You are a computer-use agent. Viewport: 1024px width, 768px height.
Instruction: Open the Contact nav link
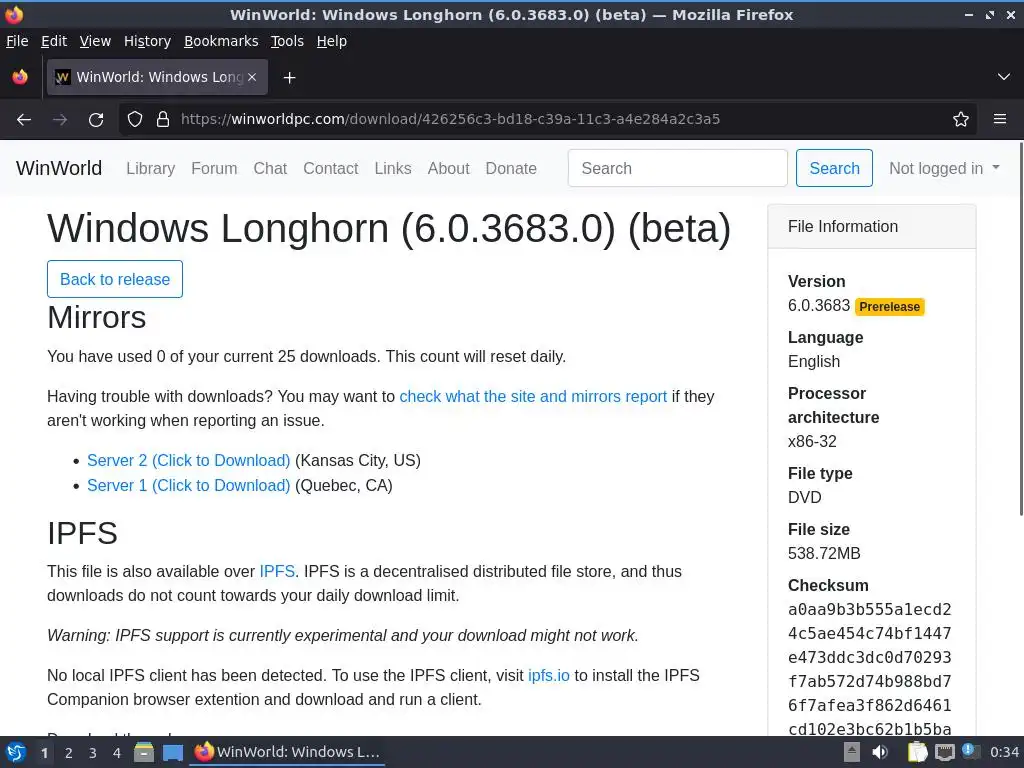click(x=330, y=168)
